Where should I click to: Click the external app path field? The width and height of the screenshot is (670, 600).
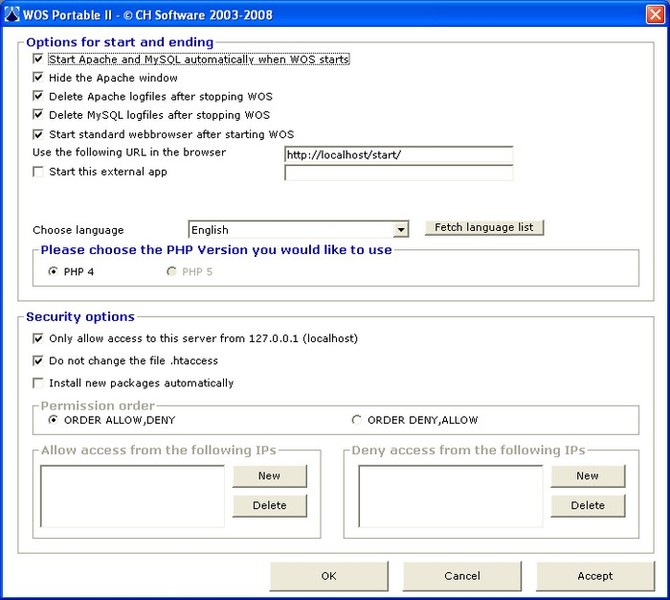[x=398, y=173]
